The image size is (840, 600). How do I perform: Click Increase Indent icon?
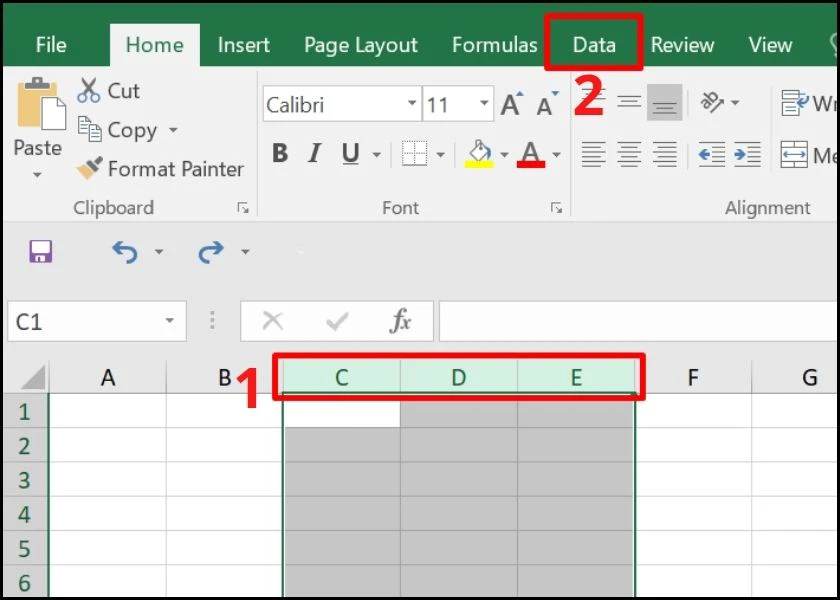(747, 154)
